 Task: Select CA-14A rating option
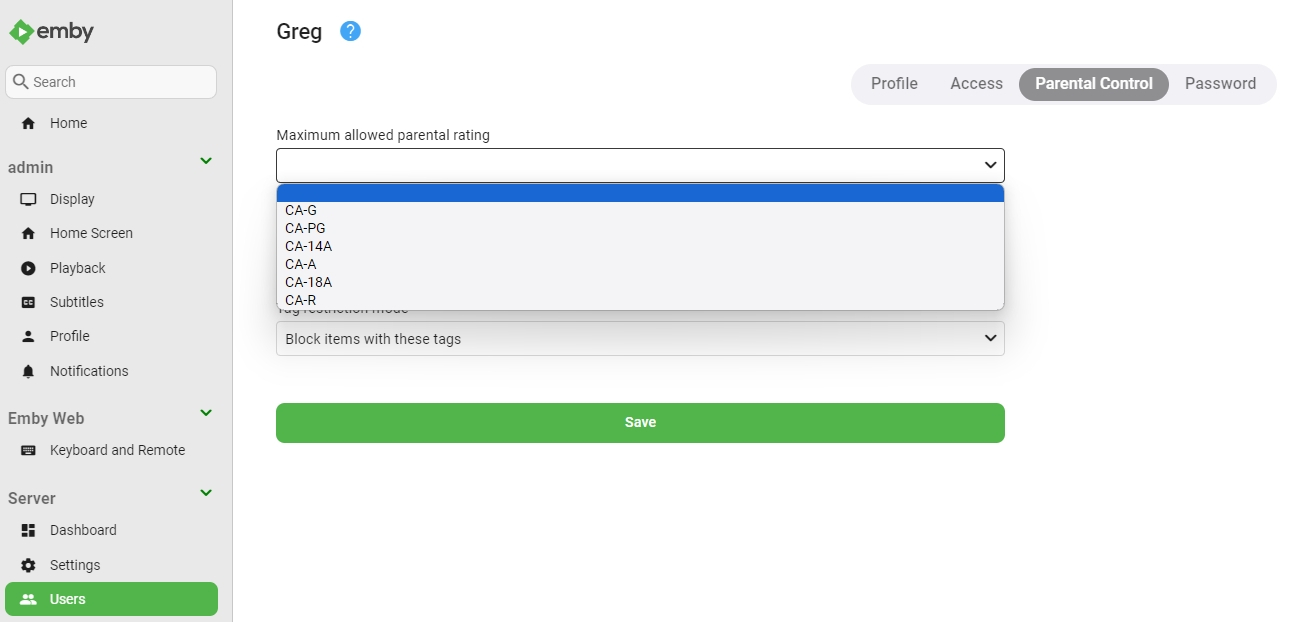tap(640, 246)
